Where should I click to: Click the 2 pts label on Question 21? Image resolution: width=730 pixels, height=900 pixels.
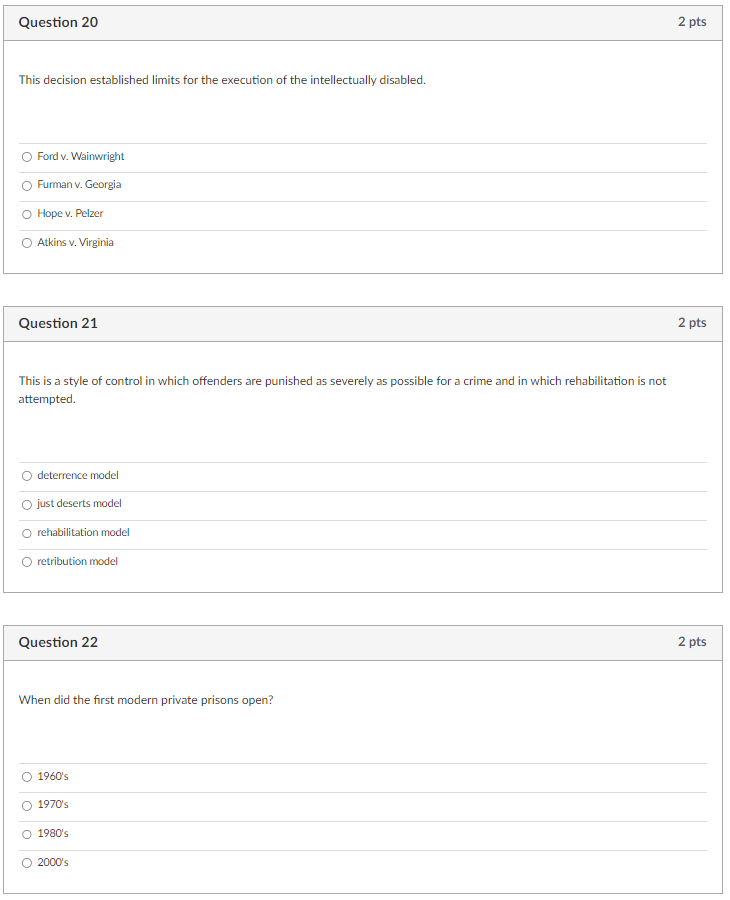click(691, 322)
